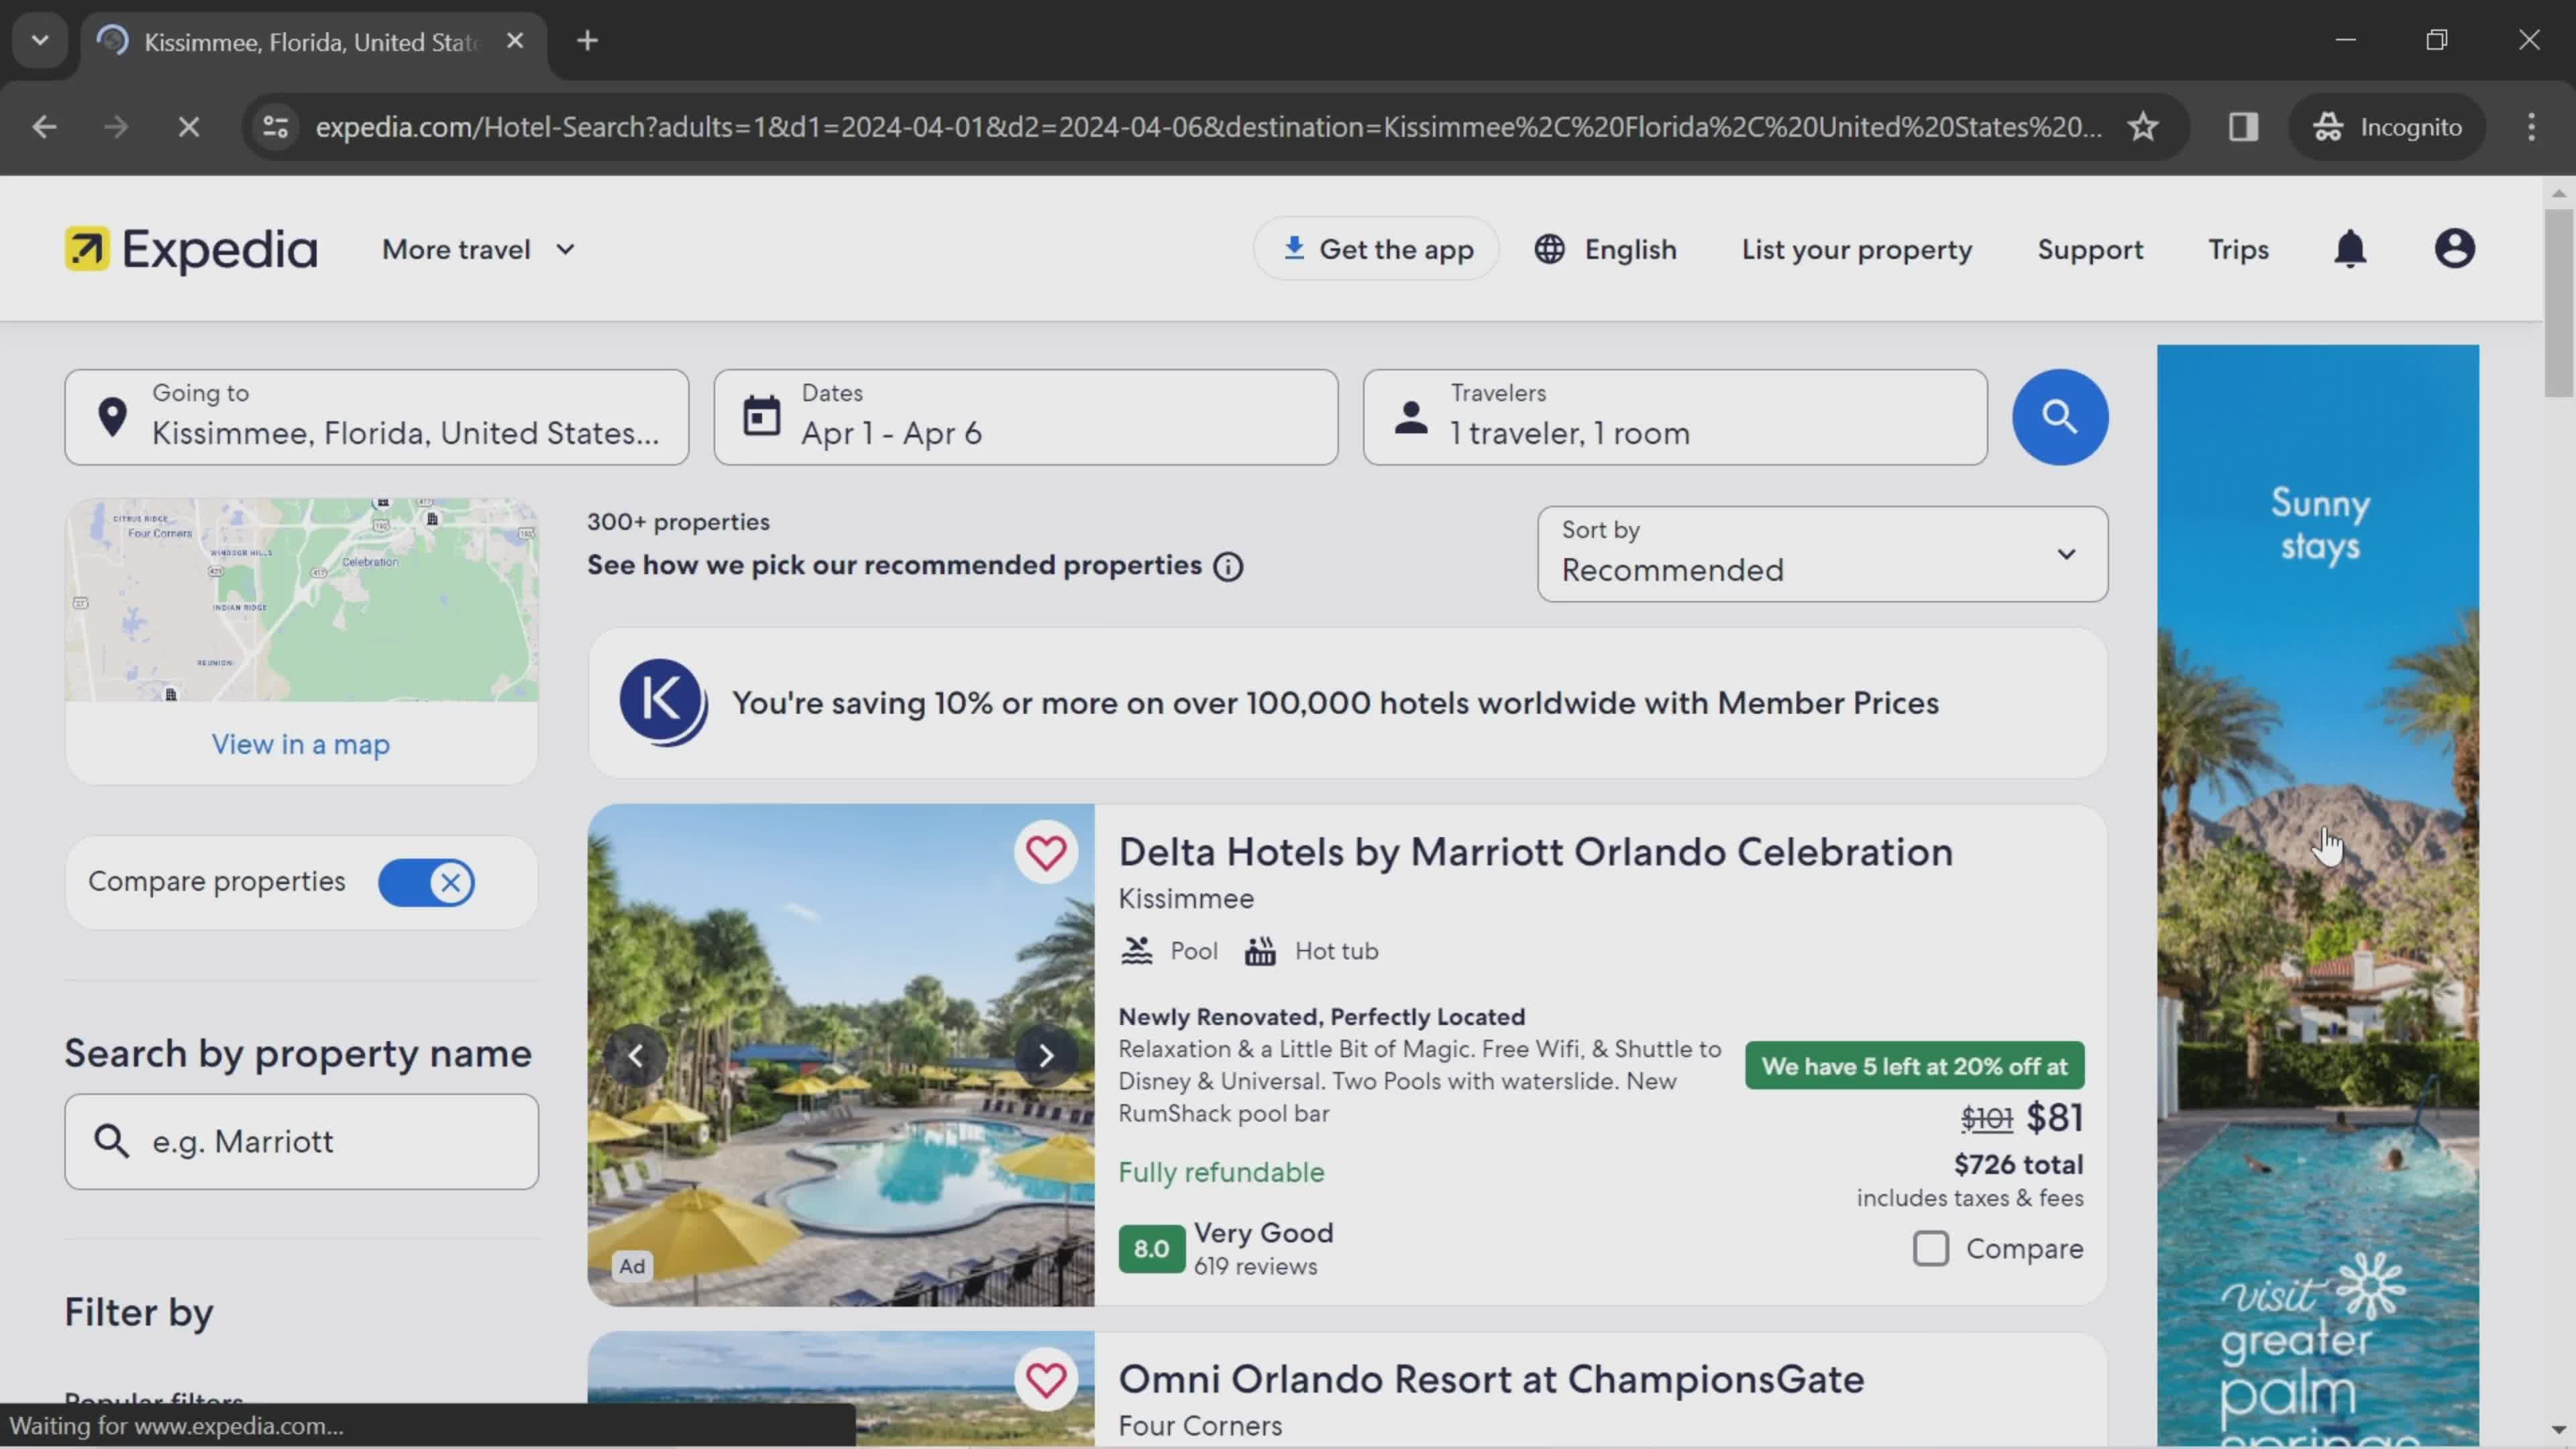Open Trips in the header
Viewport: 2576px width, 1449px height.
click(x=2238, y=249)
